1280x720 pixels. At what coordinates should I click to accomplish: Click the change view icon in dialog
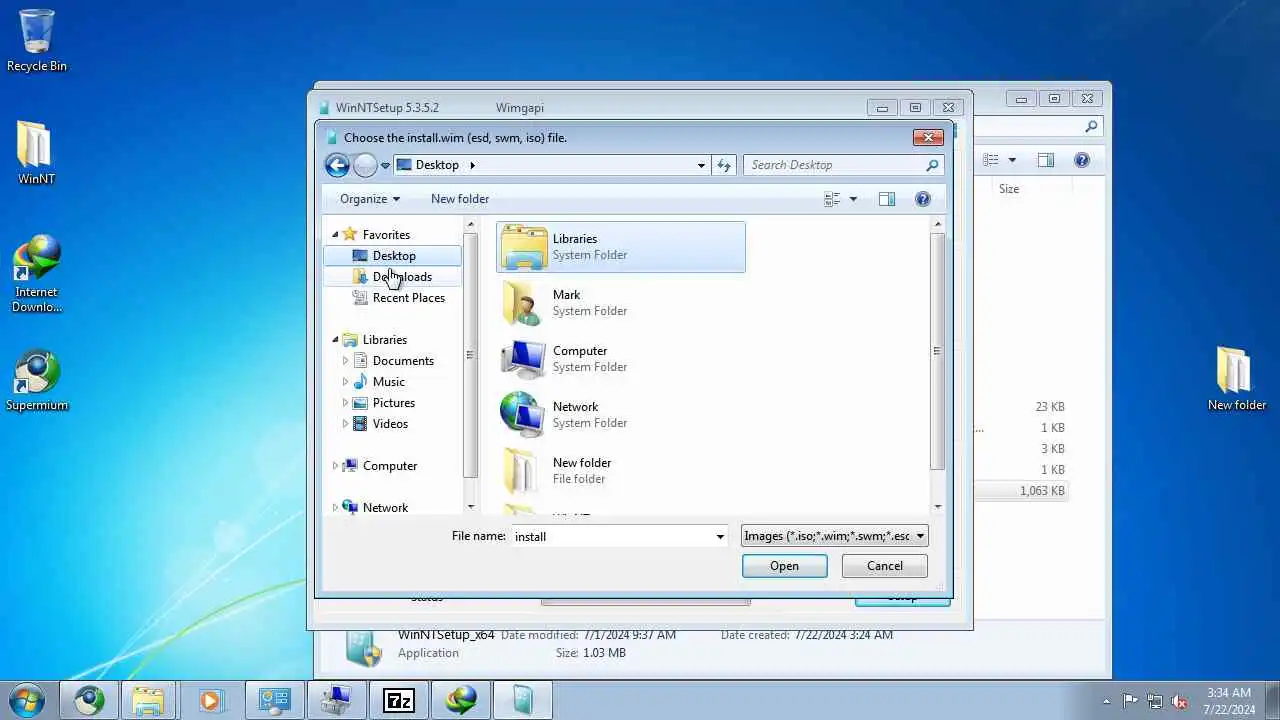pyautogui.click(x=832, y=199)
